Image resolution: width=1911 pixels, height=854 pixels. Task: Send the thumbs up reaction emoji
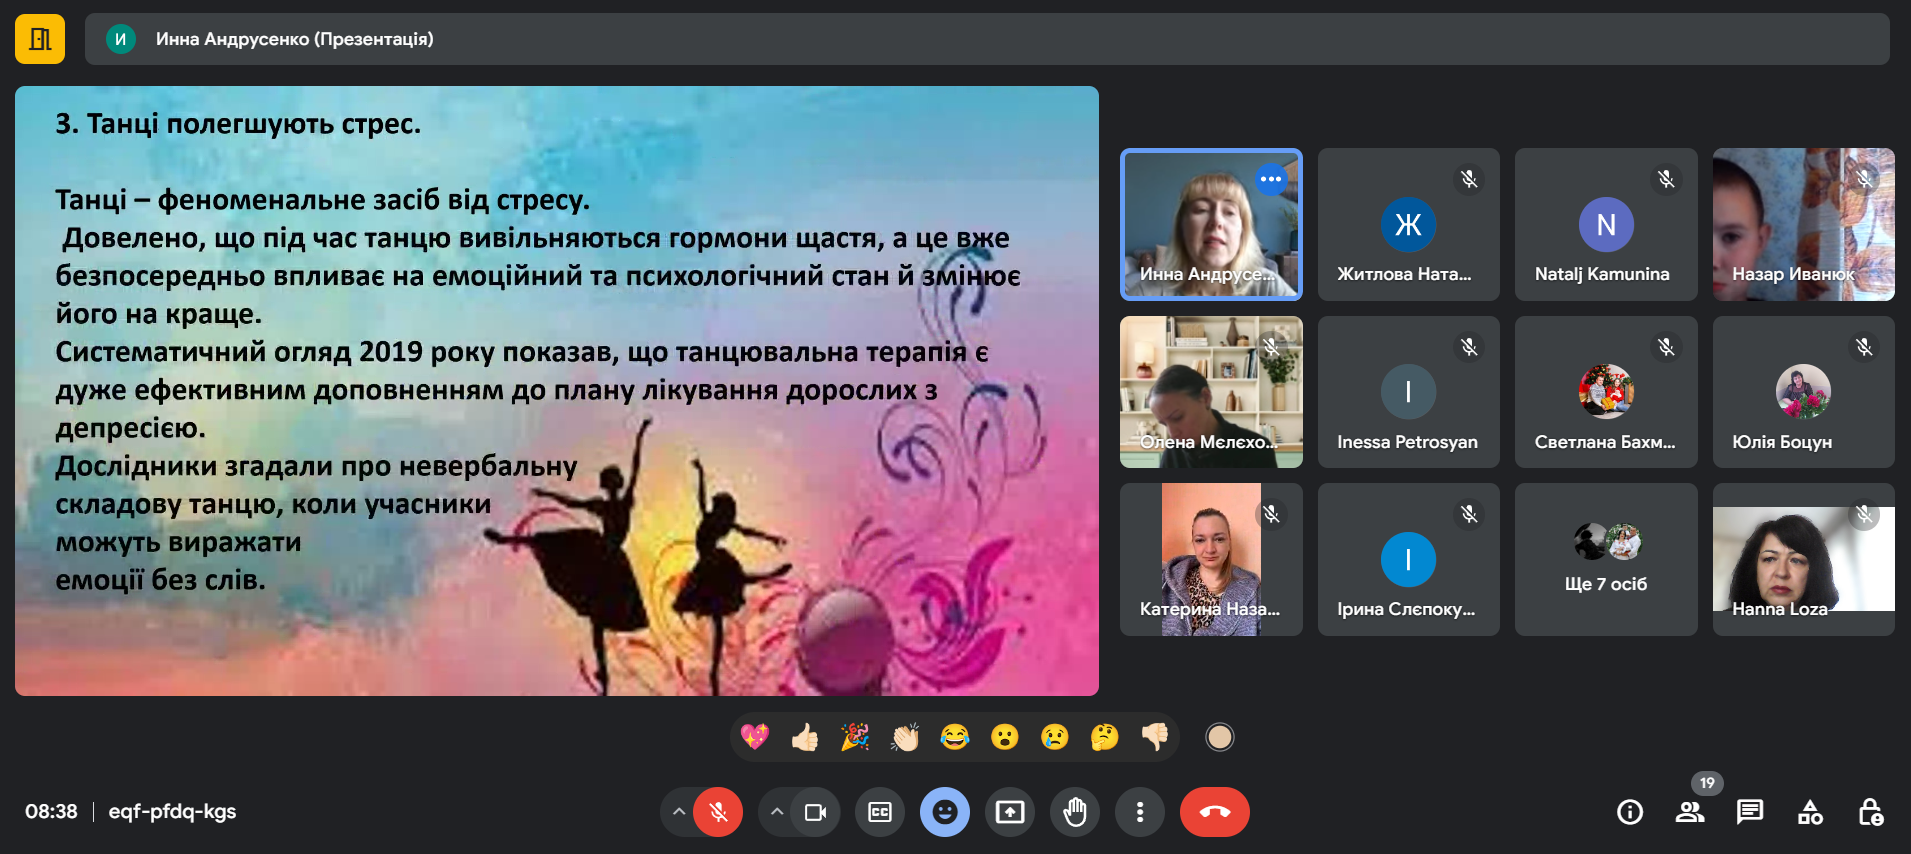805,738
